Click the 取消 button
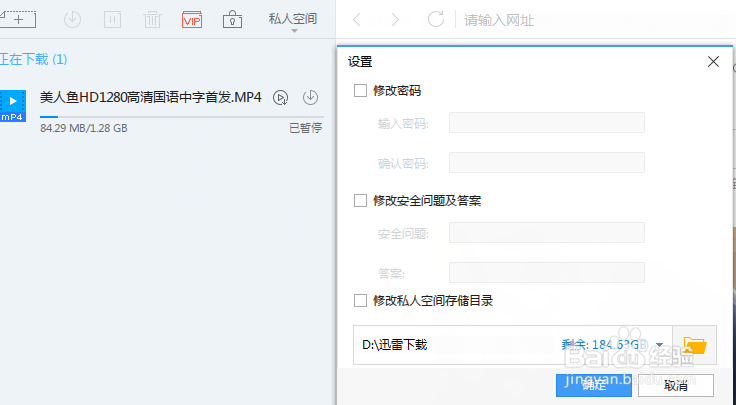The width and height of the screenshot is (736, 405). tap(676, 385)
